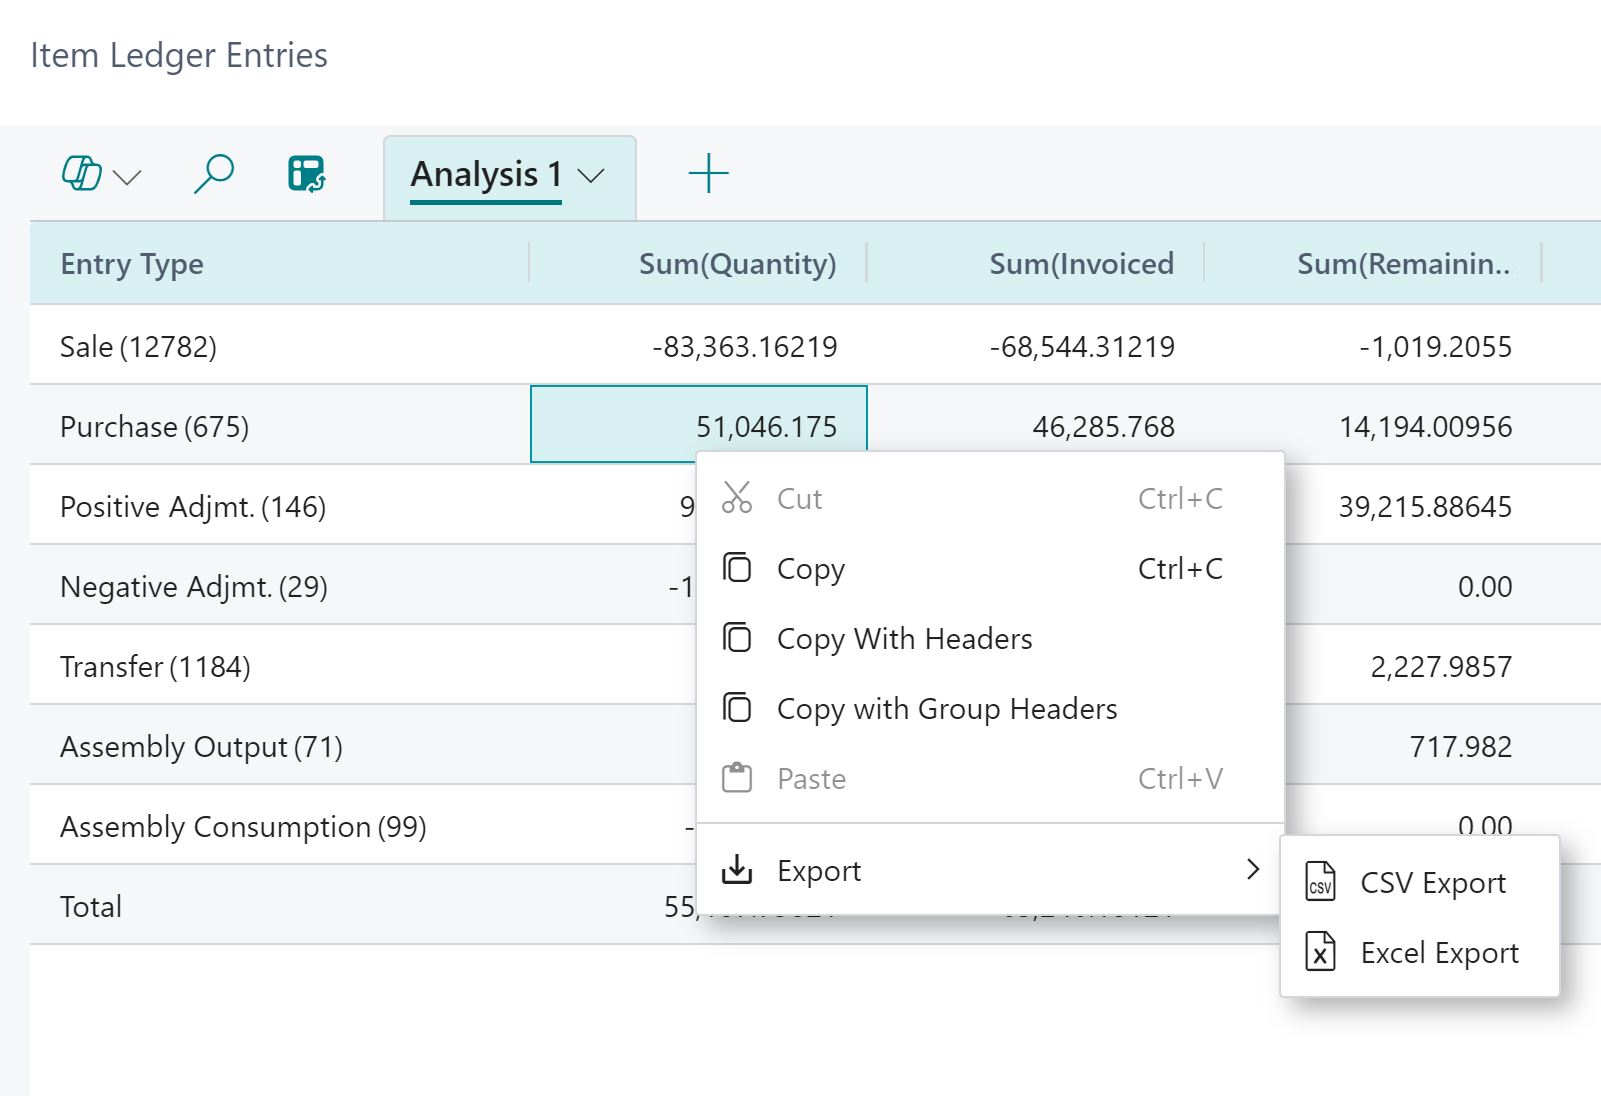The height and width of the screenshot is (1096, 1601).
Task: Open the Copilot analysis assistant icon
Action: pos(83,173)
